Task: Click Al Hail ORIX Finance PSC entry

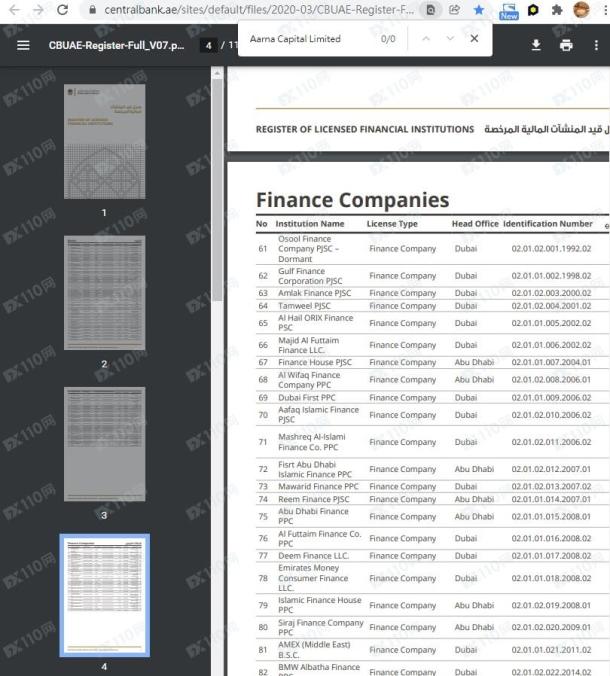Action: coord(316,323)
